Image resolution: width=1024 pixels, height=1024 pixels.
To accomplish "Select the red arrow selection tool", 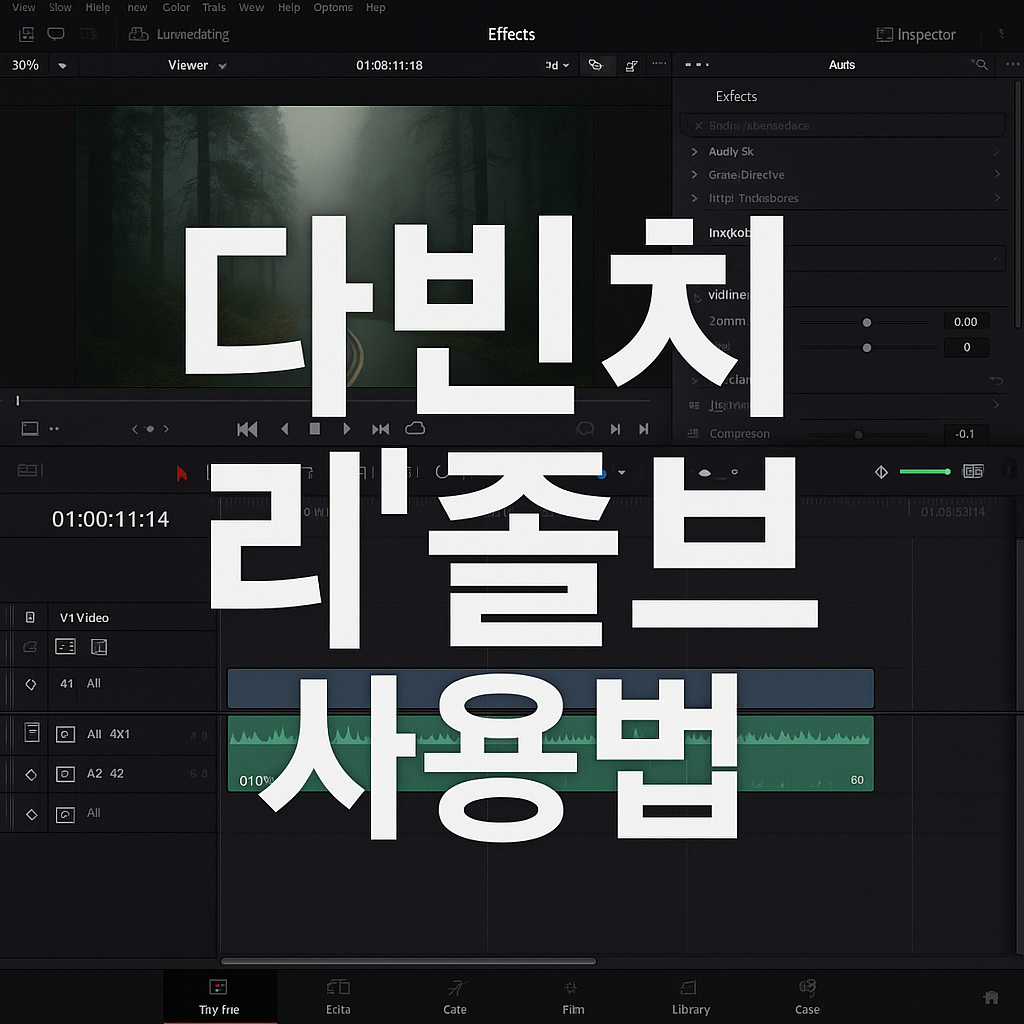I will 182,473.
